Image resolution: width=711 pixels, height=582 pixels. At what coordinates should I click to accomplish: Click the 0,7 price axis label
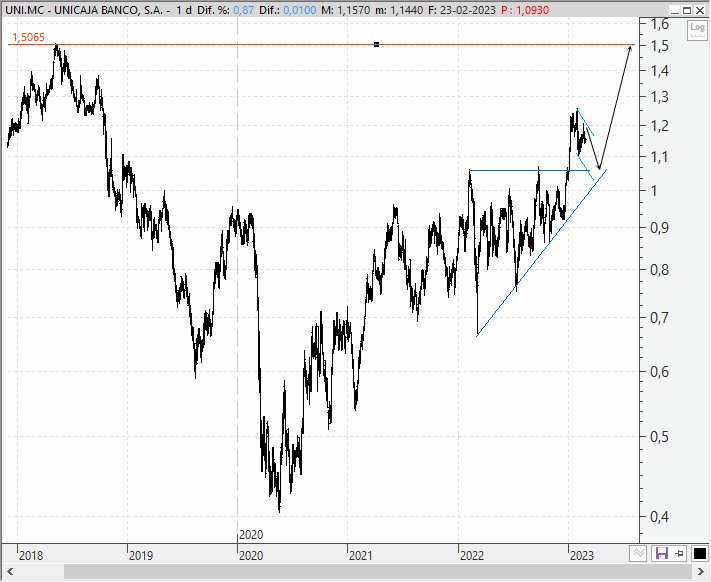point(660,317)
